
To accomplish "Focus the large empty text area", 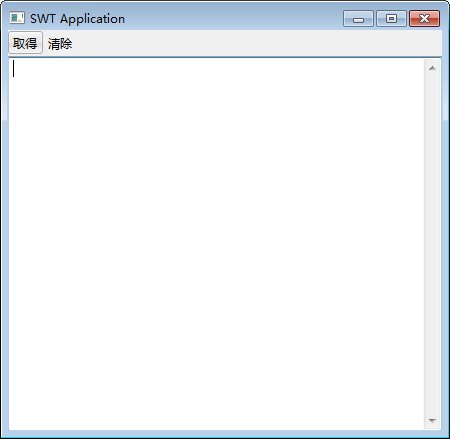I will point(217,244).
